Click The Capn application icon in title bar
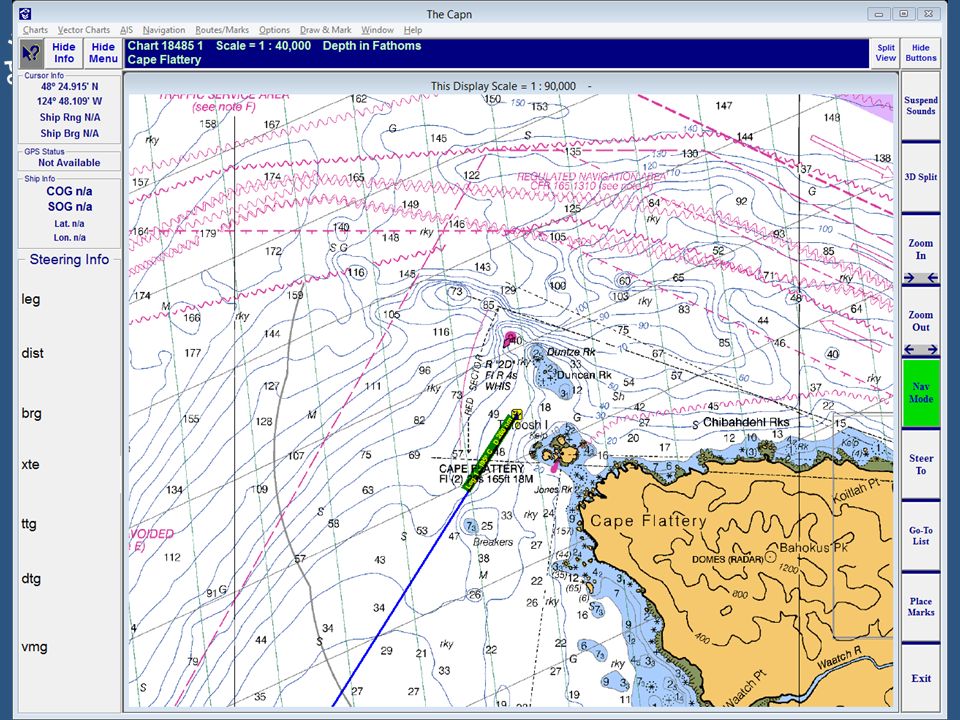The image size is (960, 720). [x=25, y=13]
